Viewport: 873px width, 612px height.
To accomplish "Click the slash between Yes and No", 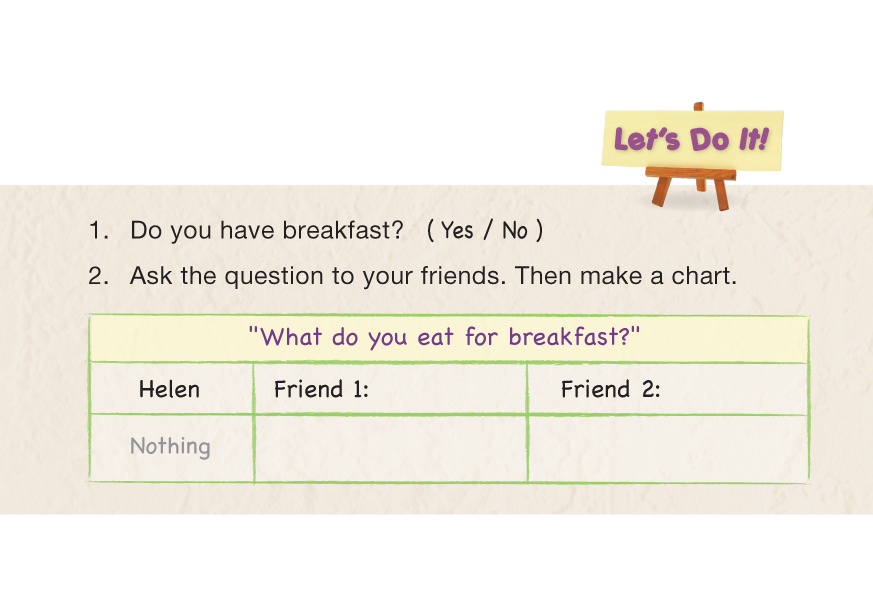I will pyautogui.click(x=487, y=230).
